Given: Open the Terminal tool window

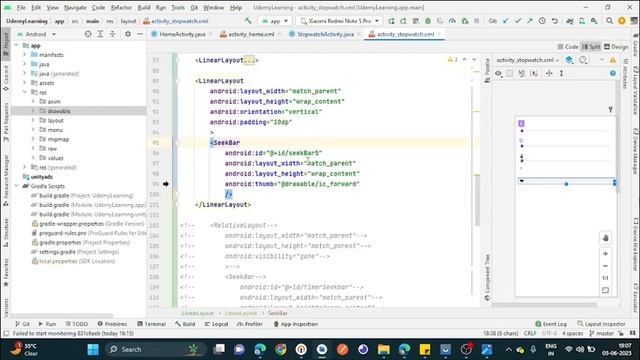Looking at the screenshot, I should tap(151, 324).
